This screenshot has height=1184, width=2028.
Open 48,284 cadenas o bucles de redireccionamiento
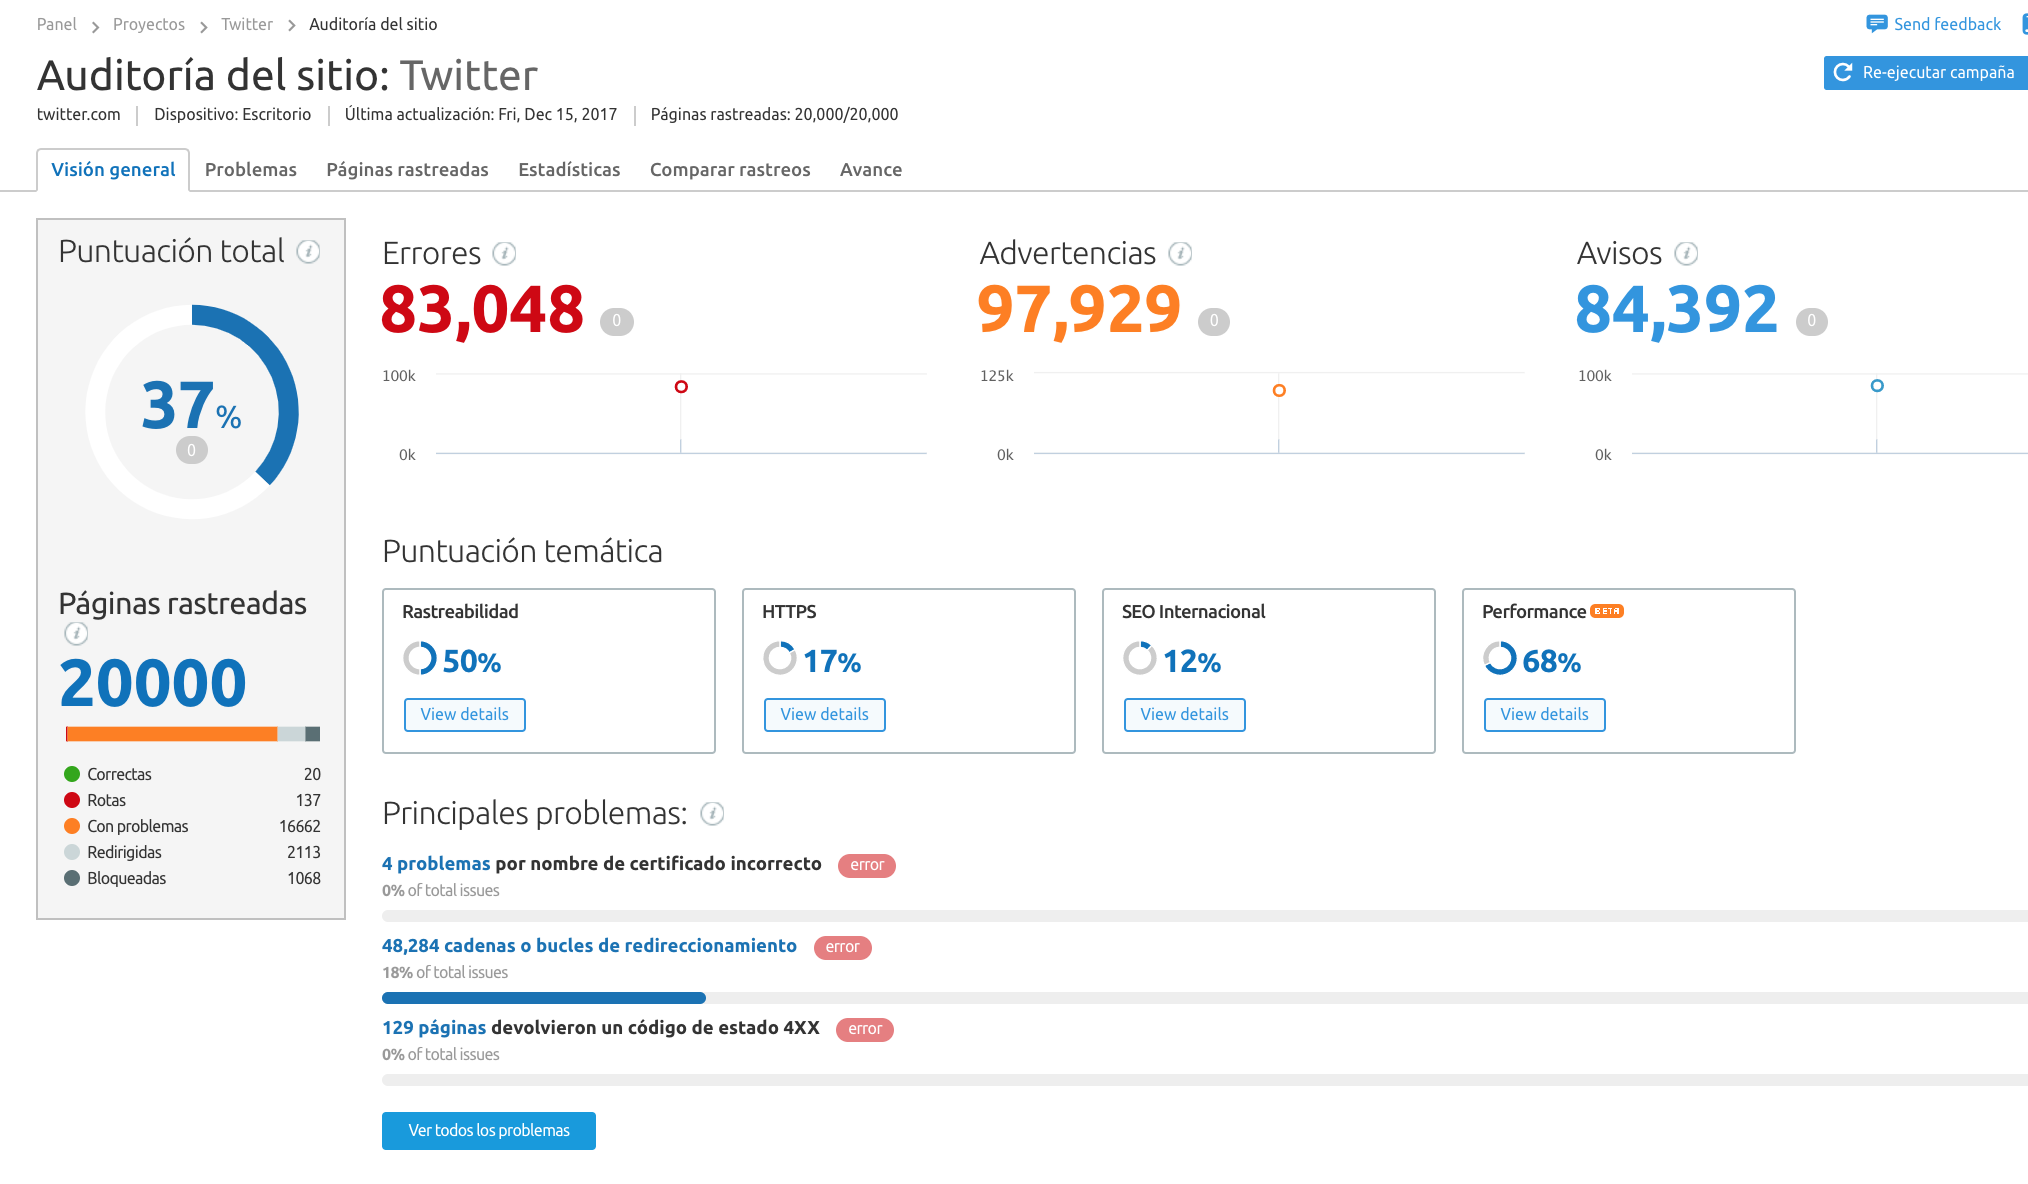coord(589,946)
